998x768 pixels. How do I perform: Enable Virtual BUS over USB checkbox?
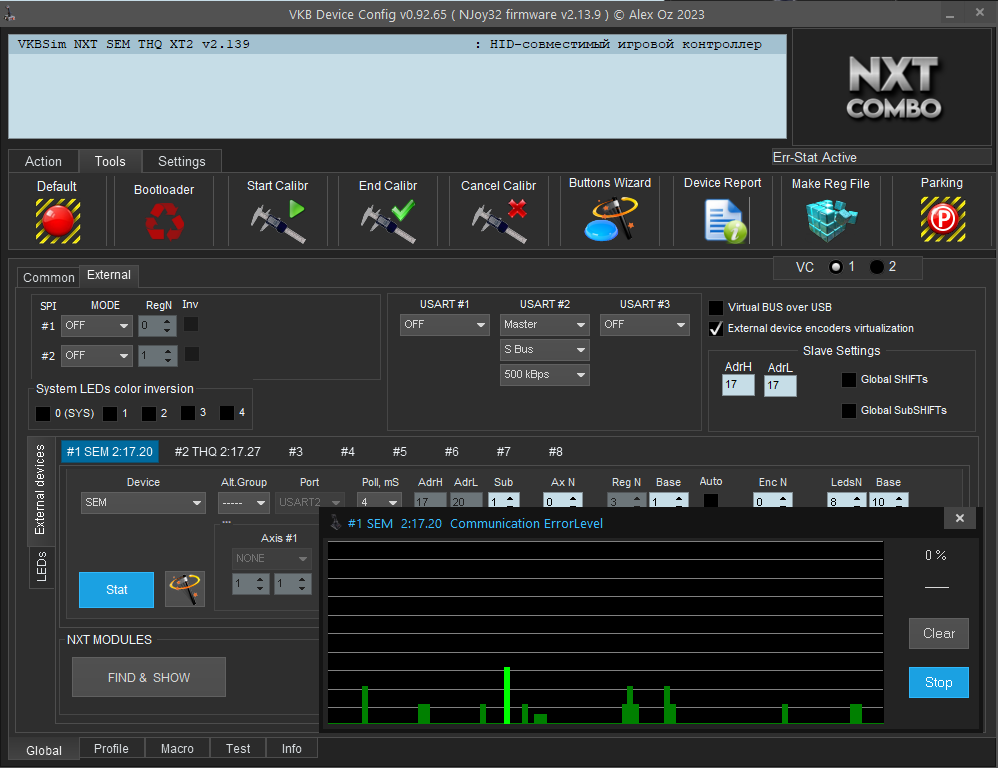point(716,308)
